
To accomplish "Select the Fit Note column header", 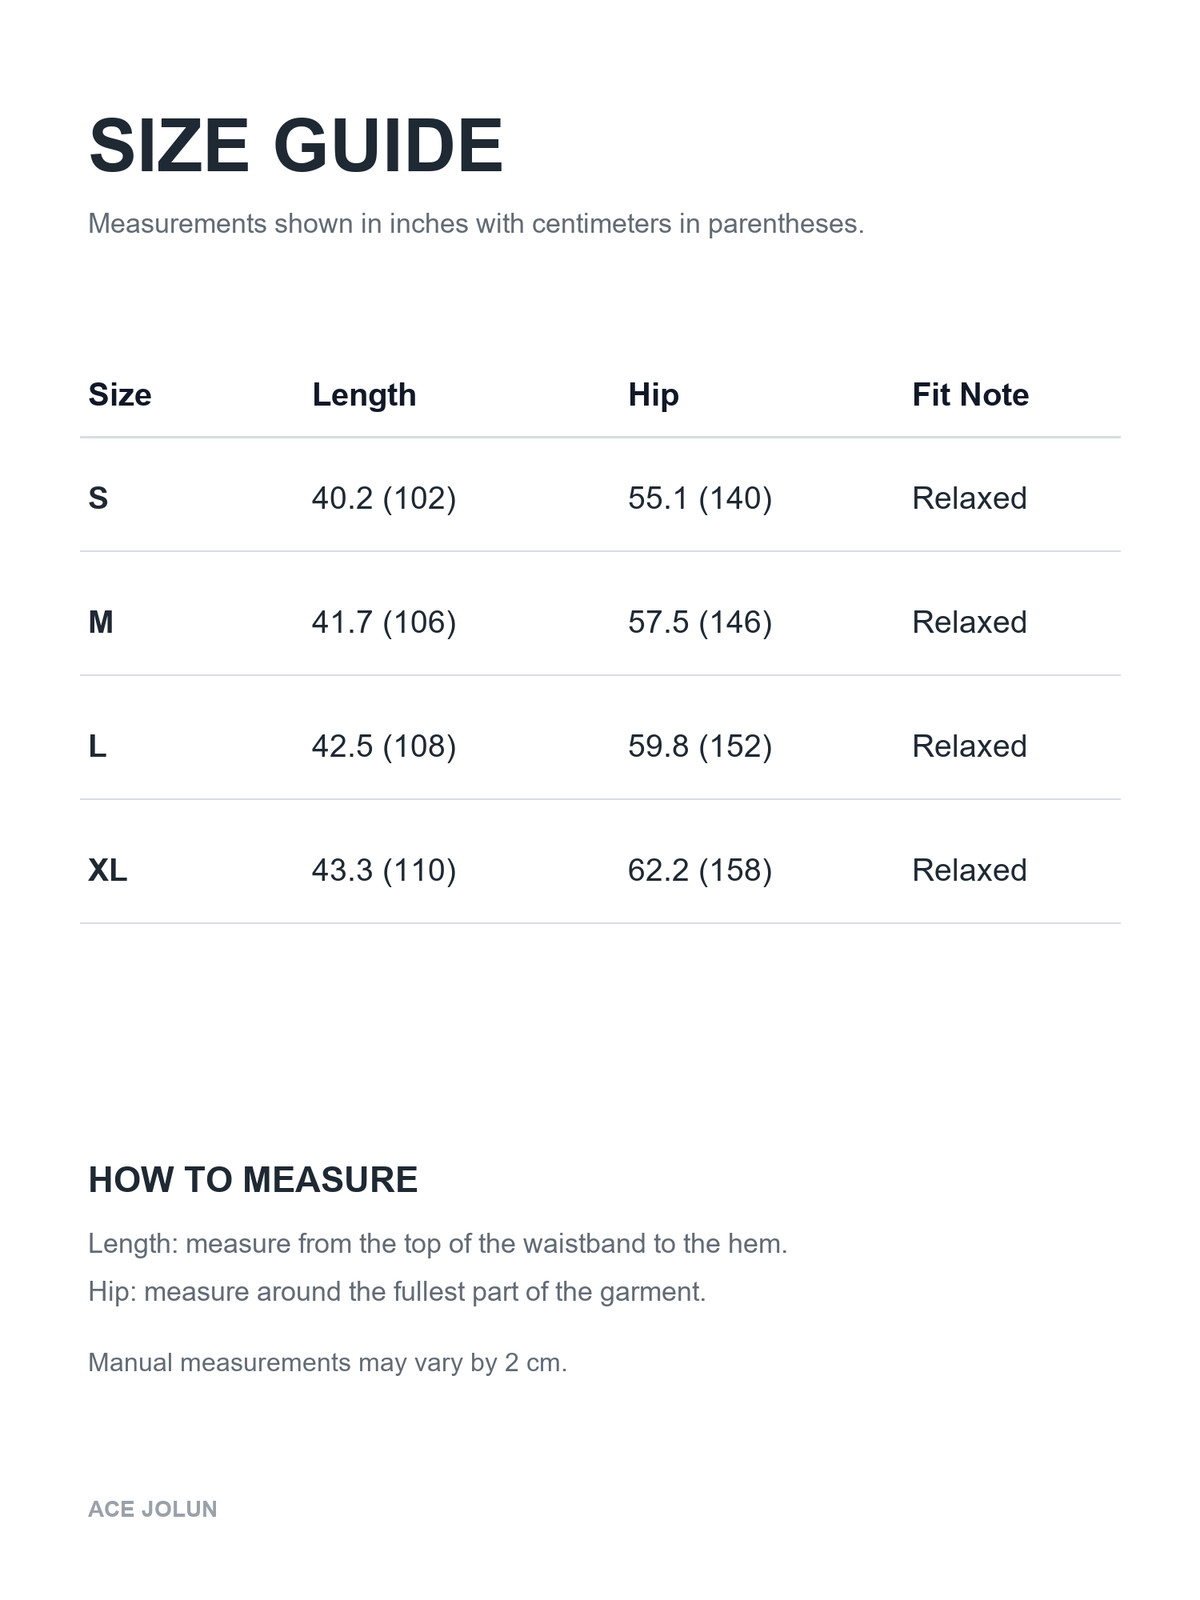I will tap(970, 395).
